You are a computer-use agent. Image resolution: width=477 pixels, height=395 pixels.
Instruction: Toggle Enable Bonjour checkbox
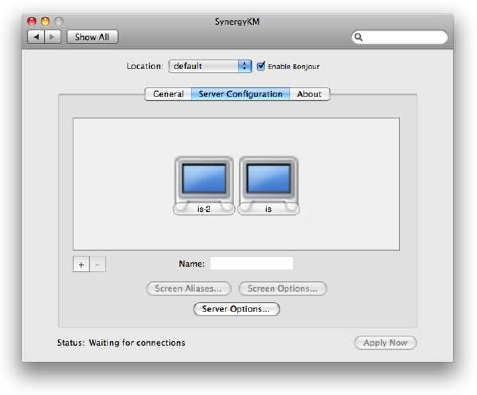[x=261, y=66]
